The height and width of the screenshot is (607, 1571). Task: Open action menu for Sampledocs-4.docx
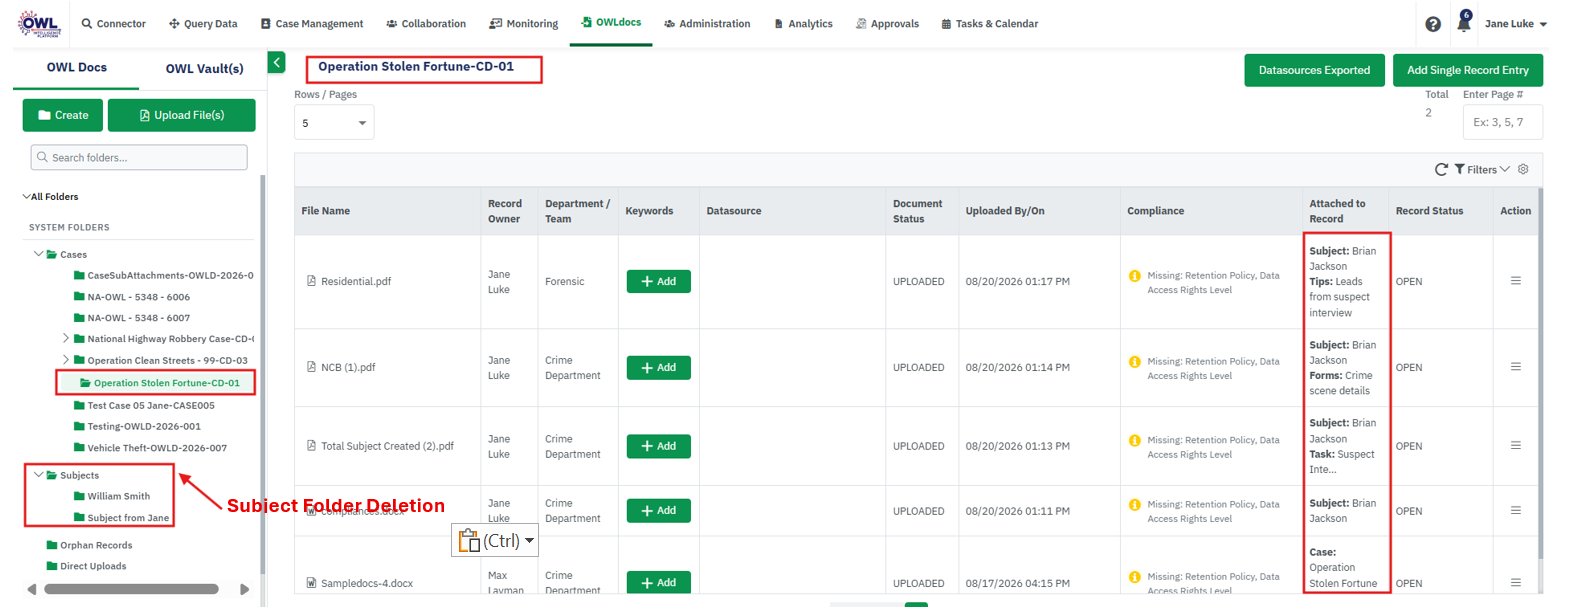point(1515,582)
